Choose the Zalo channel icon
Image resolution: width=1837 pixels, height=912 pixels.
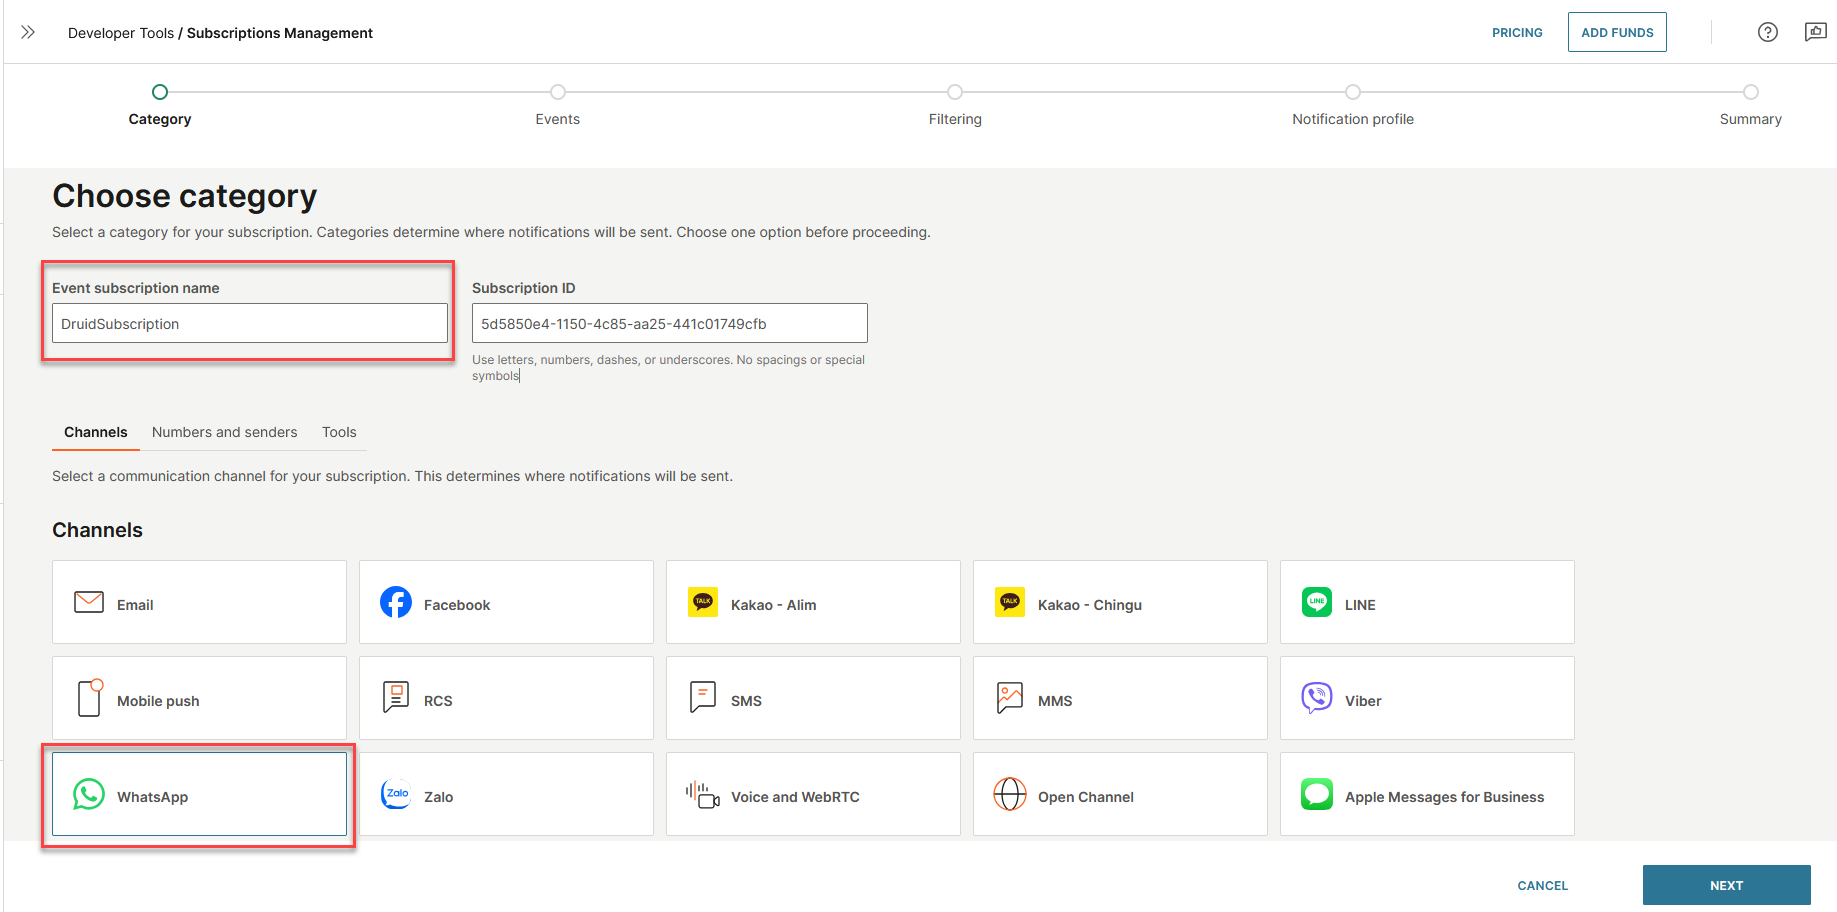(x=396, y=795)
